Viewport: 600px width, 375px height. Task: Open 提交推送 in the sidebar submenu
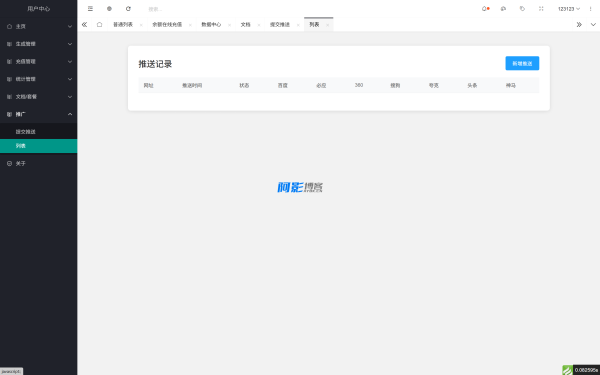click(x=38, y=132)
